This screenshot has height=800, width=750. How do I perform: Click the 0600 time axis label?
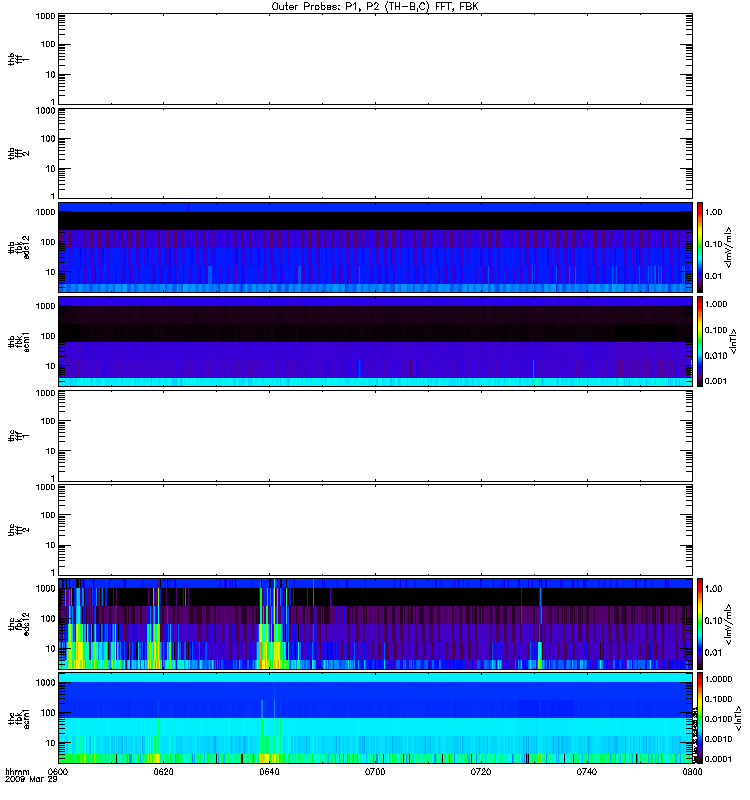[x=59, y=772]
